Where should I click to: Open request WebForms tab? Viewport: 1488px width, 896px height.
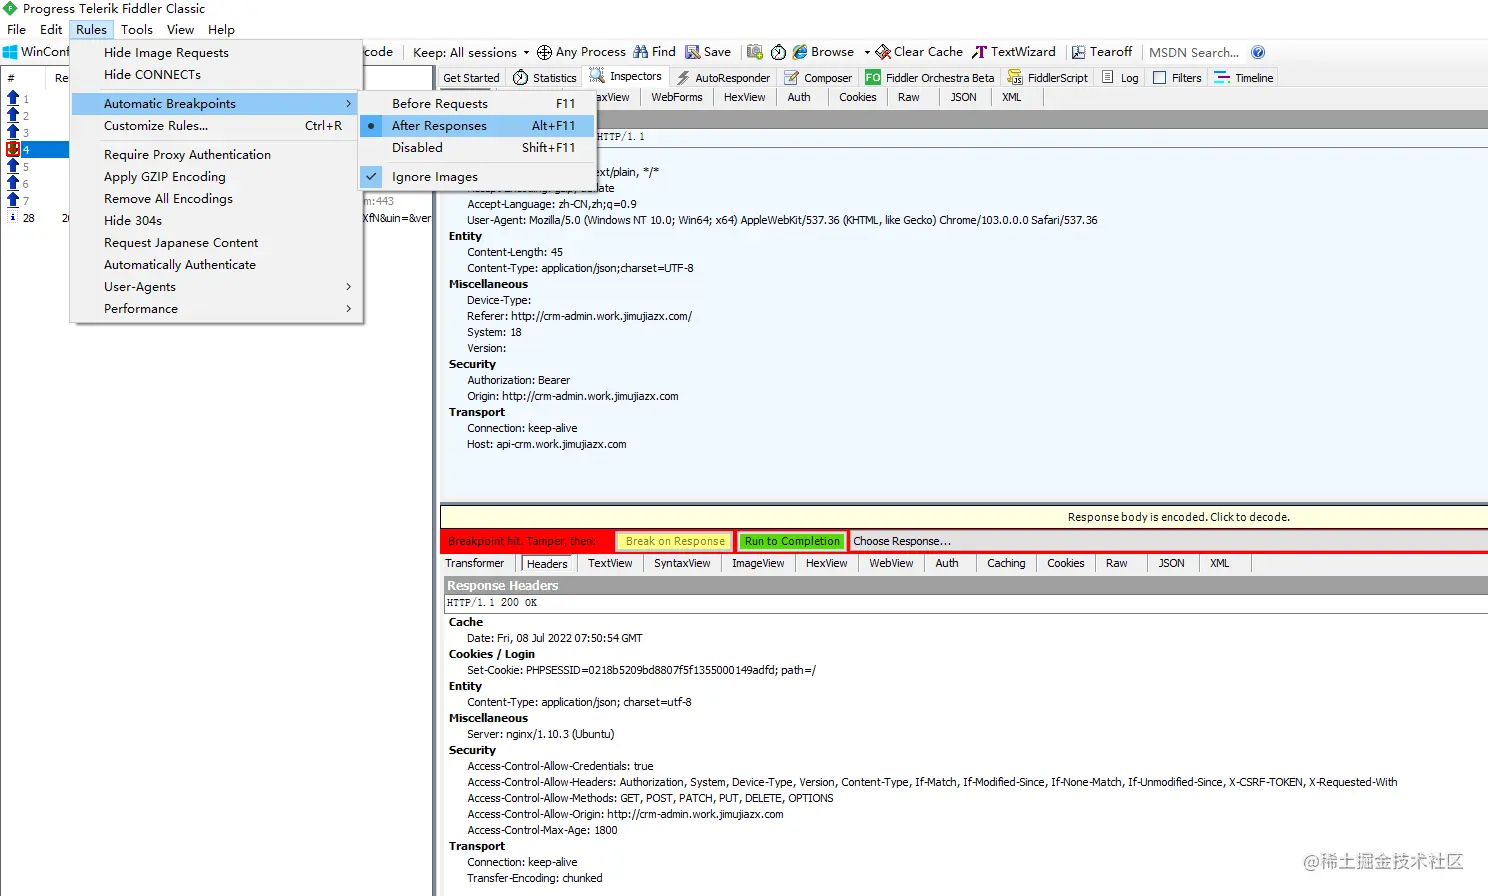(677, 97)
